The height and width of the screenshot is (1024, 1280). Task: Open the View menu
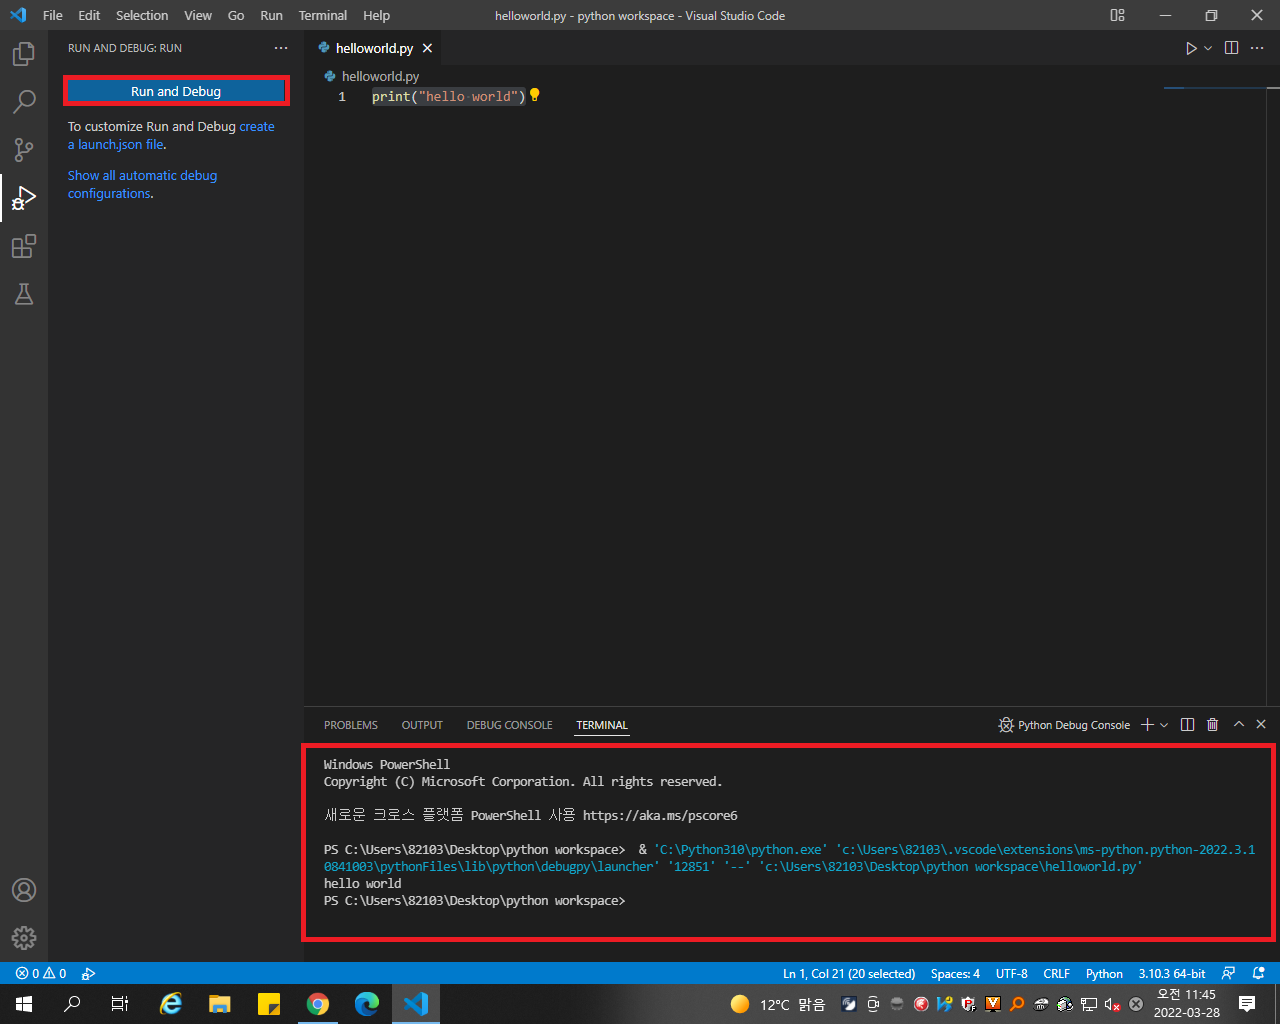click(198, 15)
